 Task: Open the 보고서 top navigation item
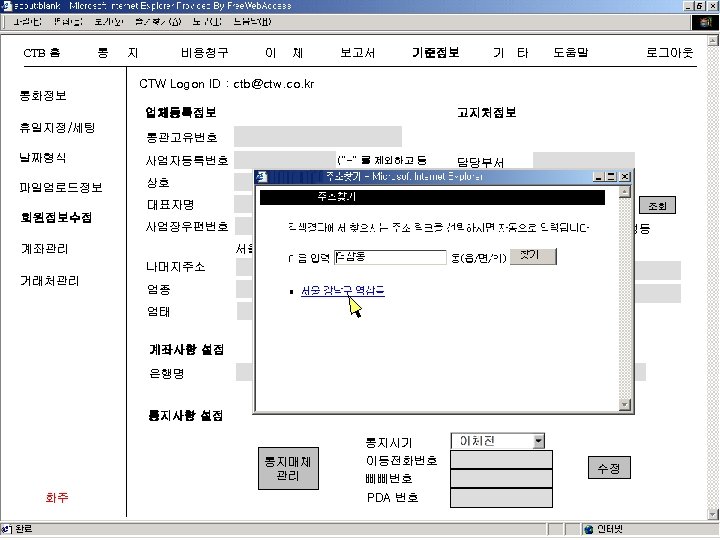[x=358, y=53]
